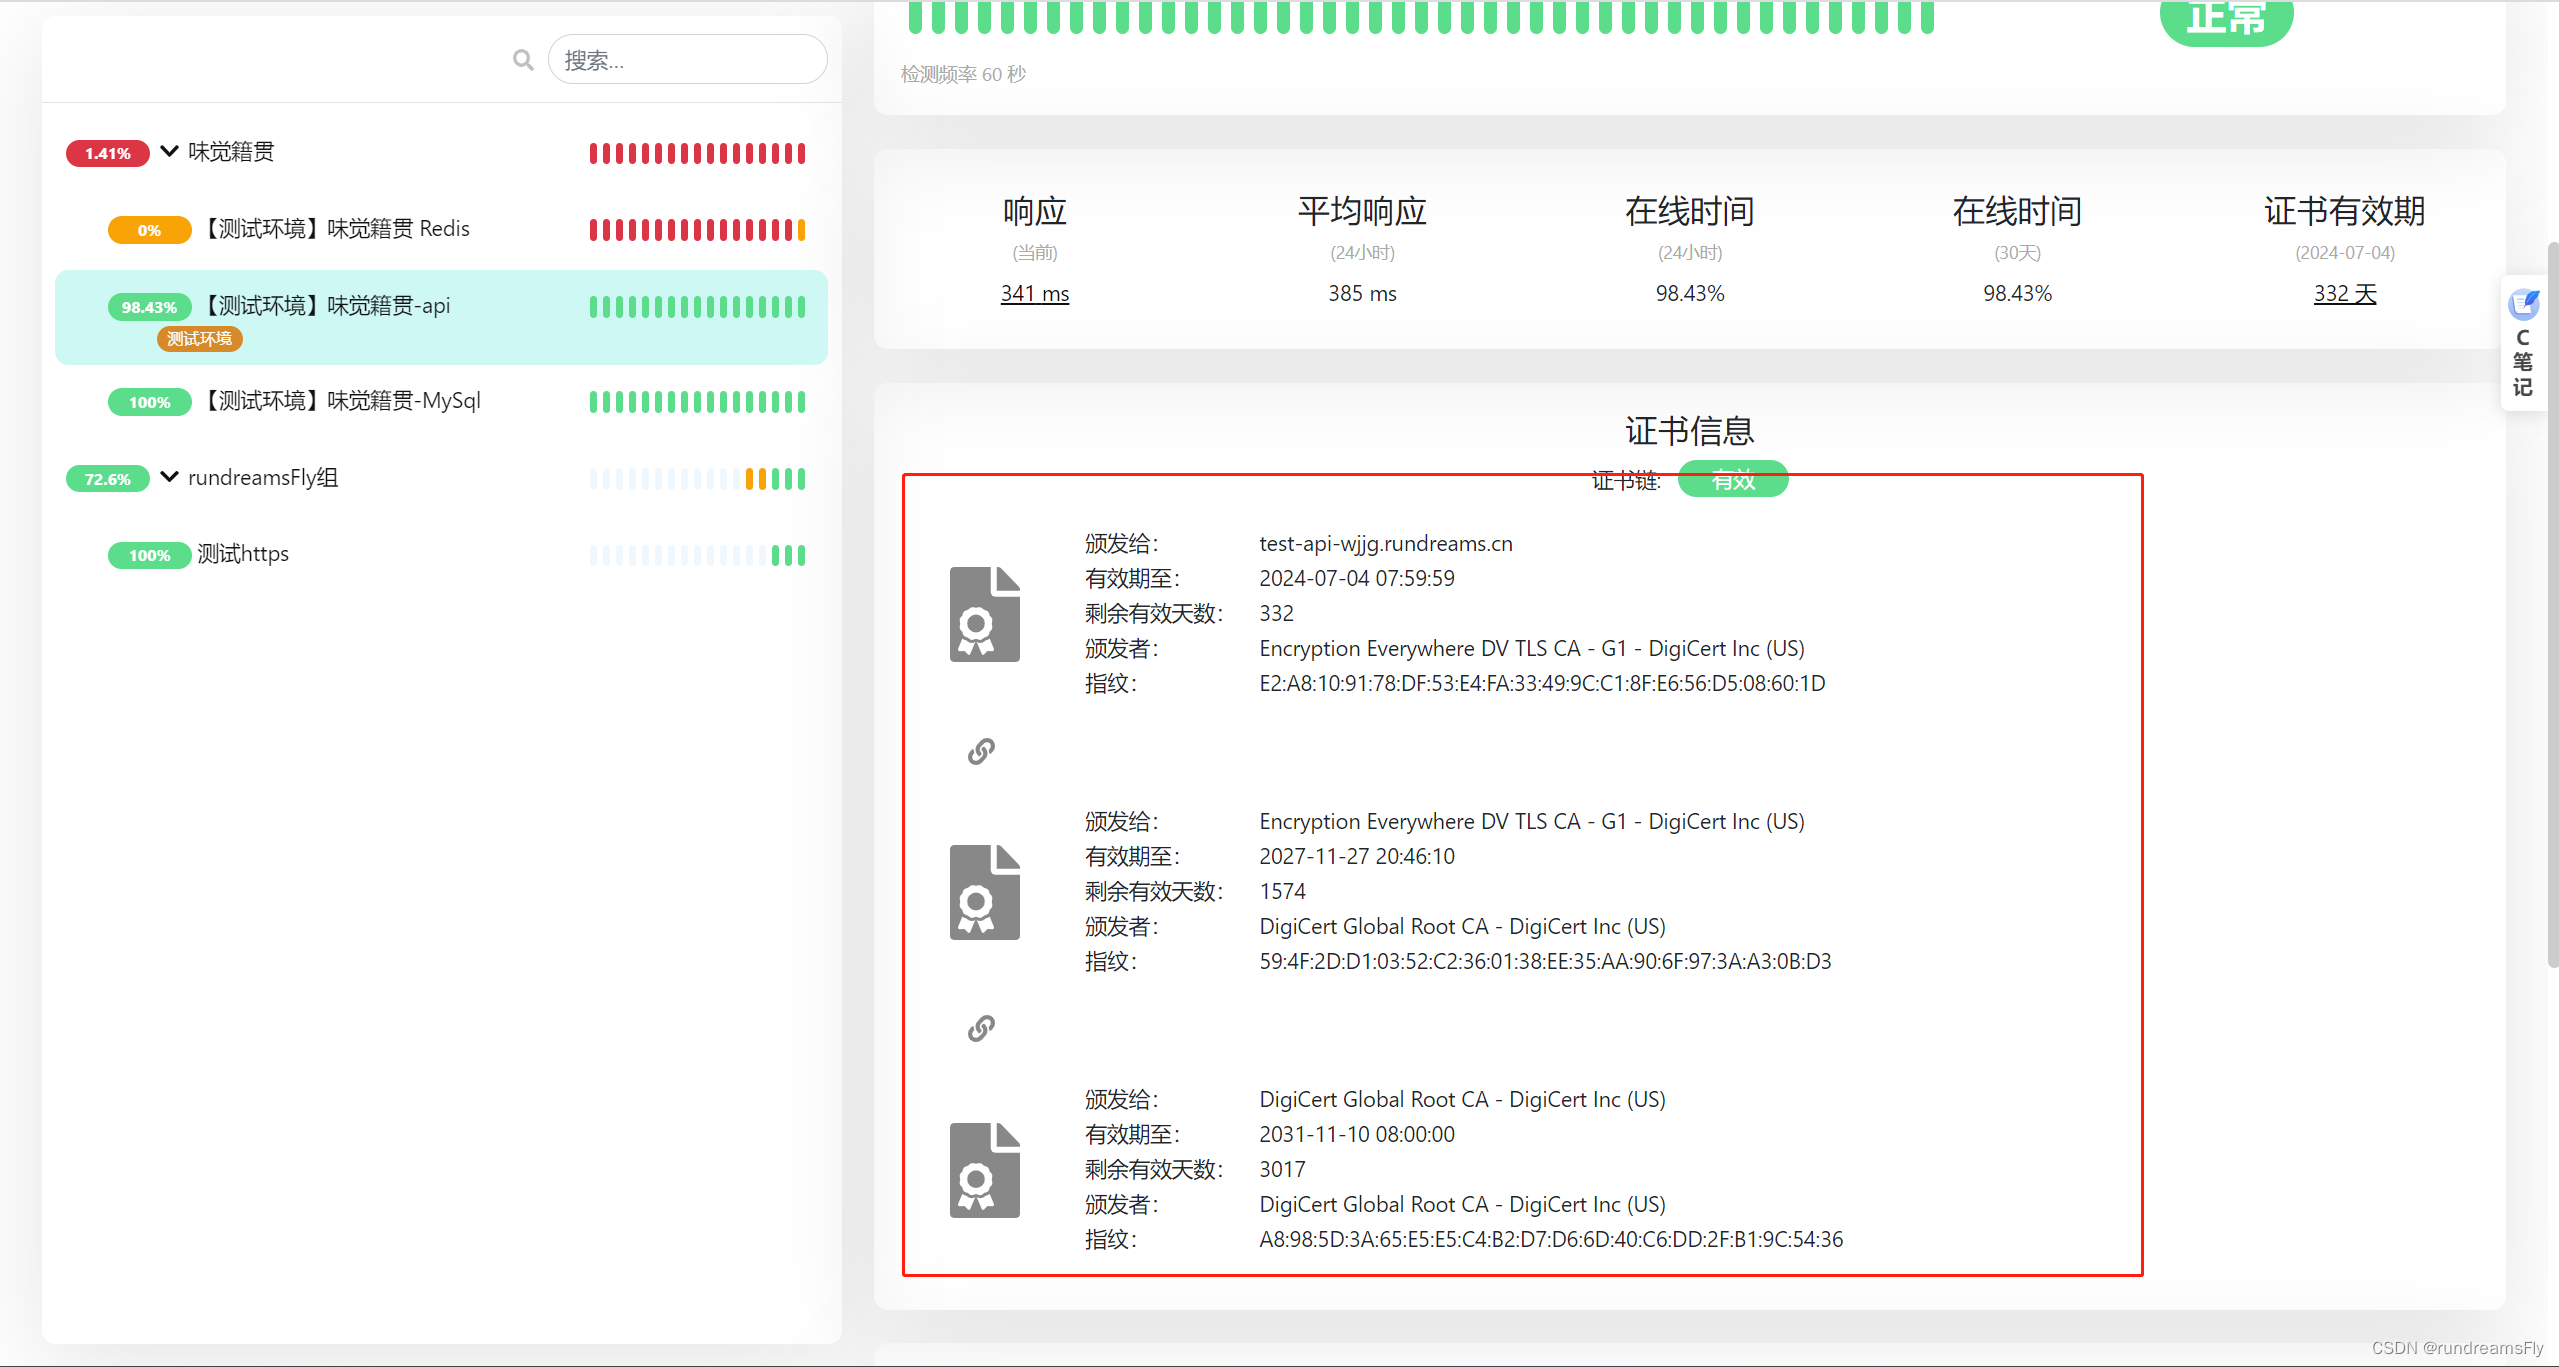Click the intermediate CA certificate icon
This screenshot has width=2559, height=1367.
tap(985, 892)
